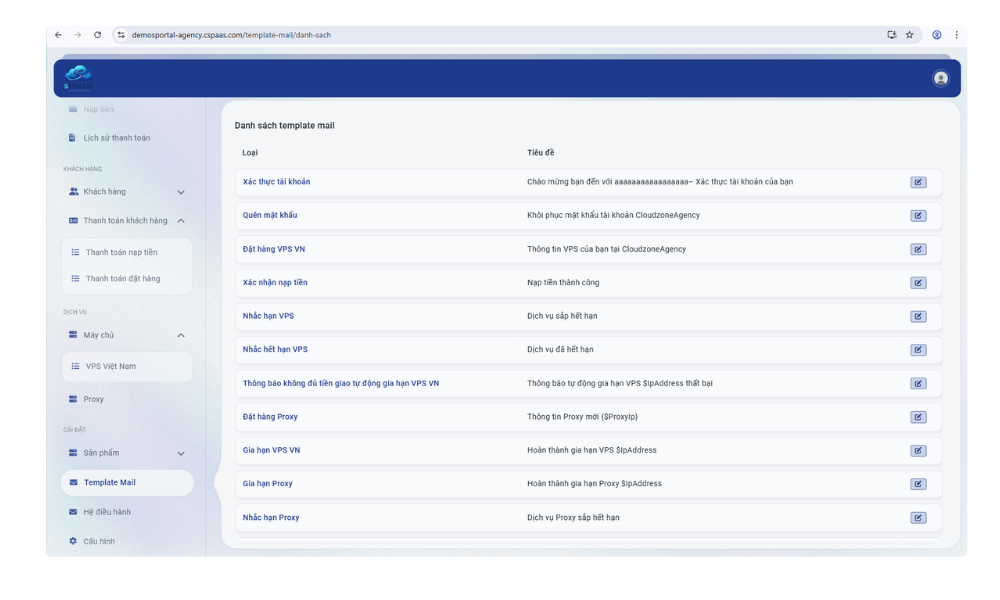
Task: Open the browser three-dot menu
Action: [956, 35]
